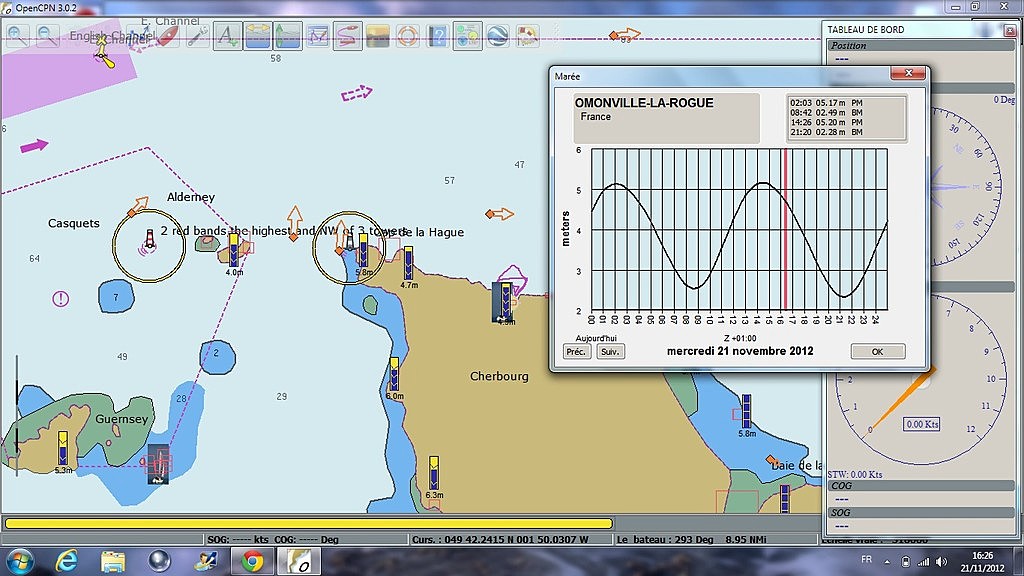
Task: Toggle the red boat auto-follow tool
Action: pos(167,35)
